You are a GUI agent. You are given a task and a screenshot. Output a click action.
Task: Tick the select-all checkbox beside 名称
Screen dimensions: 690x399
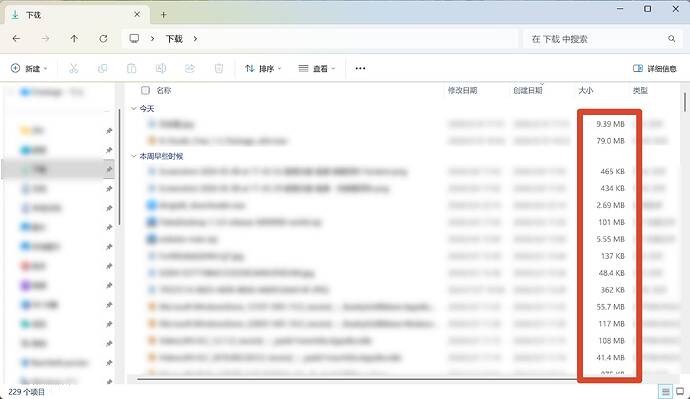pyautogui.click(x=145, y=90)
